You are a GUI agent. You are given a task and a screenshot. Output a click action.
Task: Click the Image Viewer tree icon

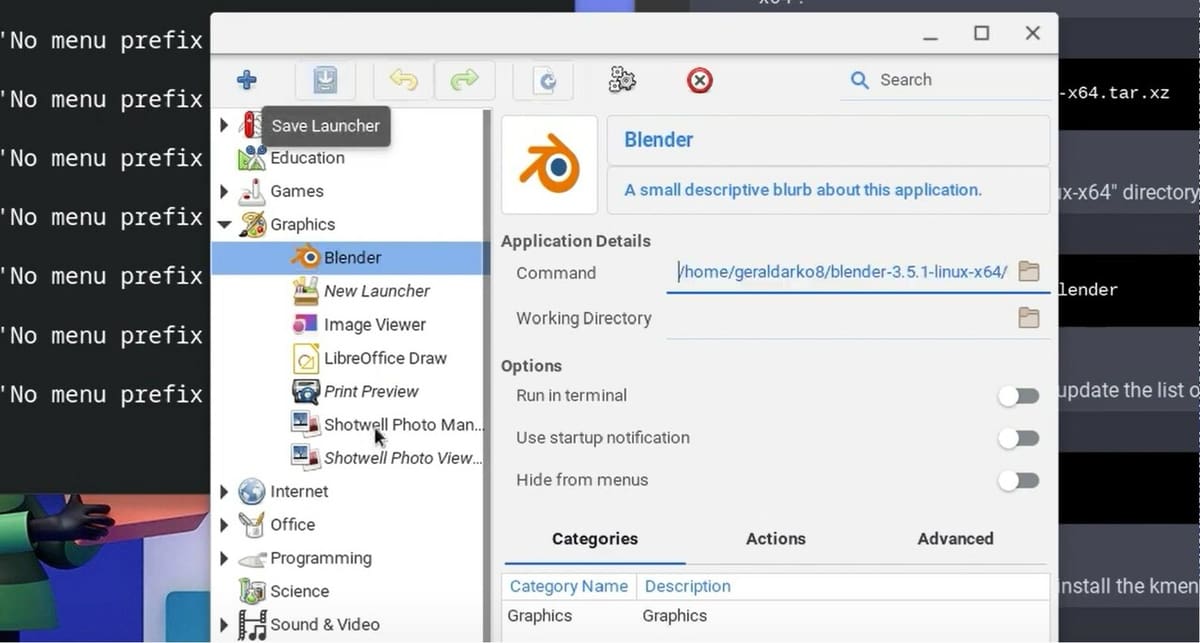pyautogui.click(x=305, y=324)
